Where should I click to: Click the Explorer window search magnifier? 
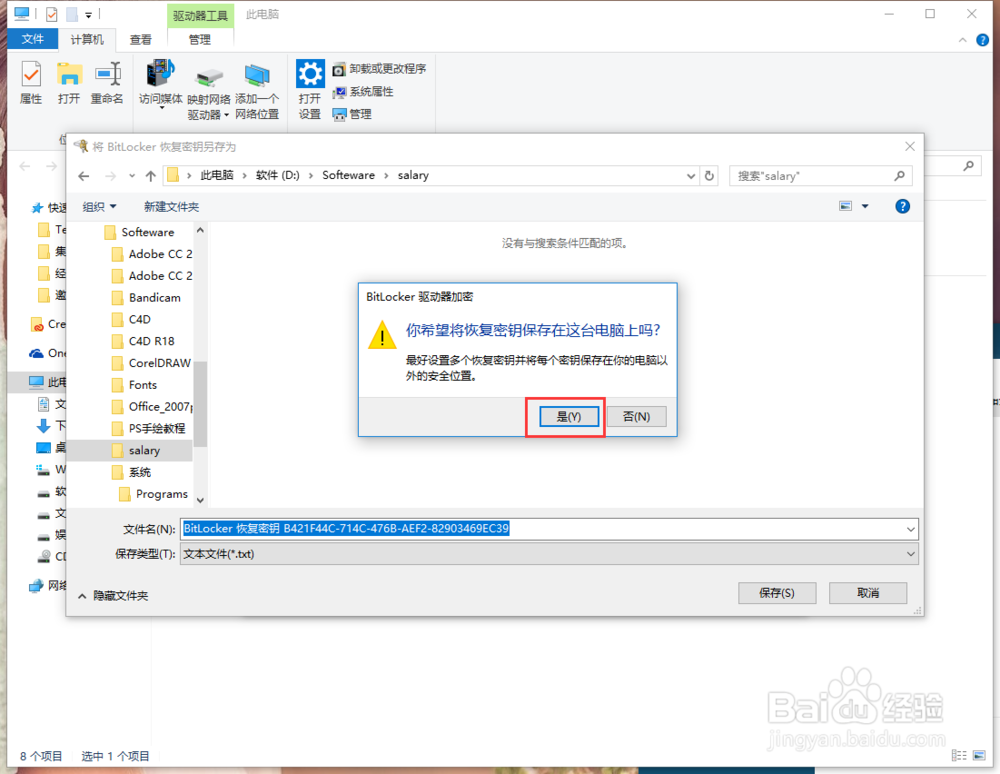point(969,166)
